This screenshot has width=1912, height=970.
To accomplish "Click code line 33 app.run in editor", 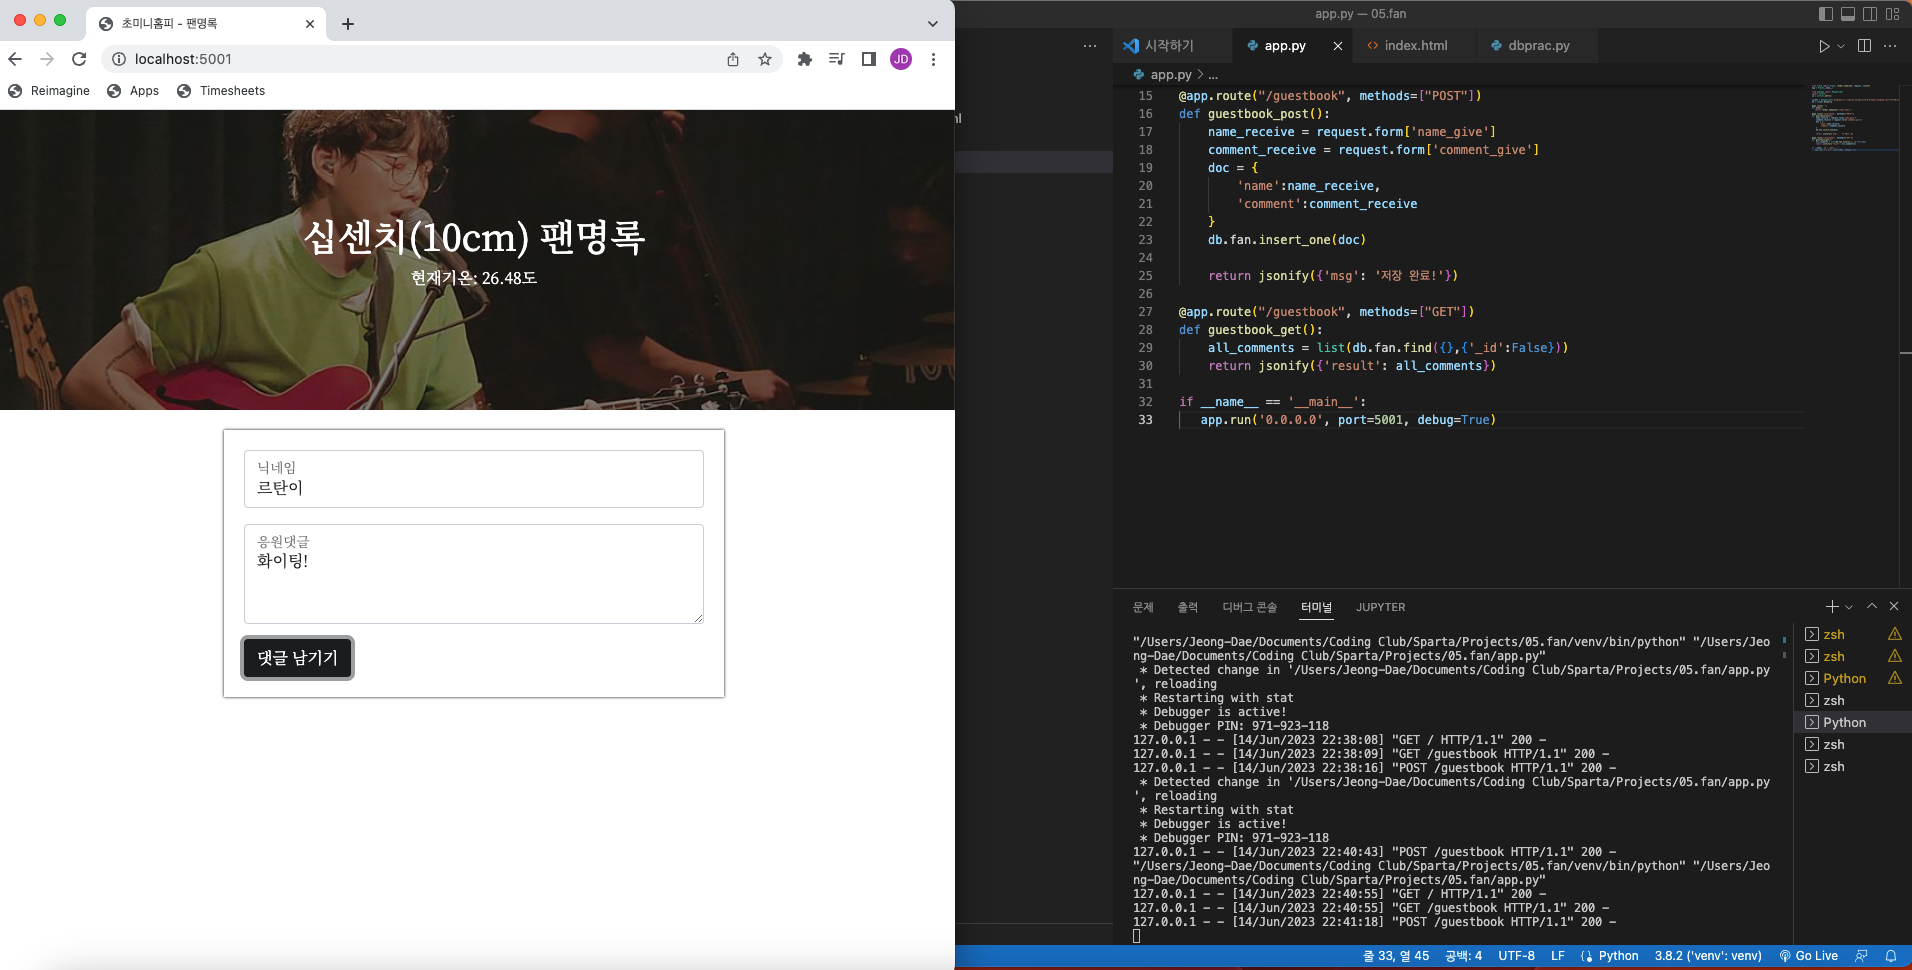I will coord(1348,420).
